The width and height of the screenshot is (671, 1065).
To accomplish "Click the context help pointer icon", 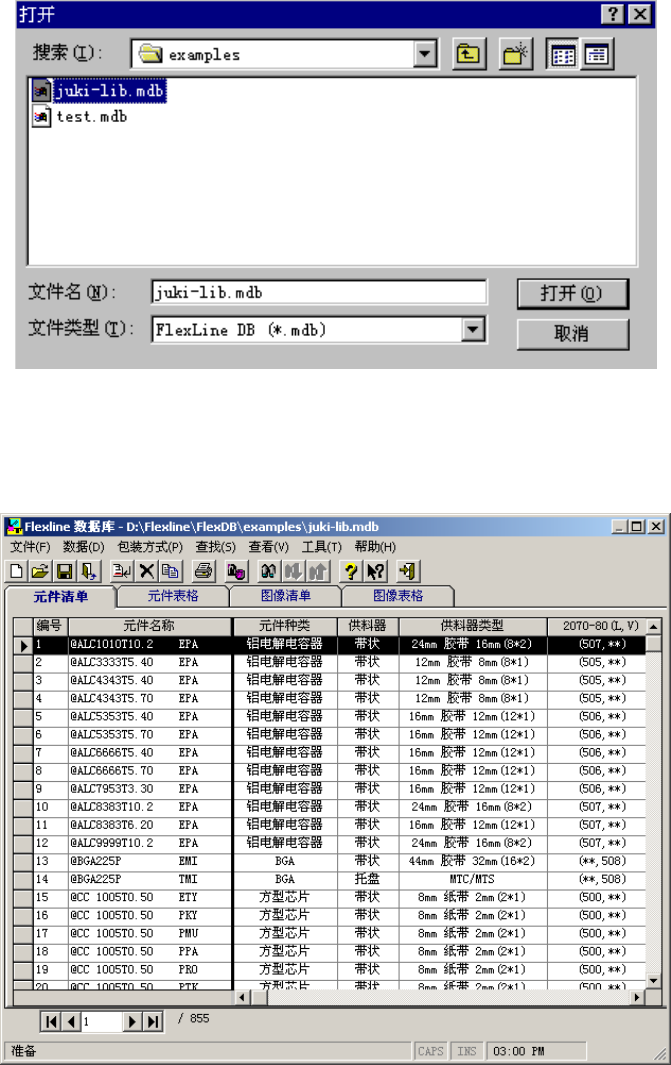I will pos(376,571).
